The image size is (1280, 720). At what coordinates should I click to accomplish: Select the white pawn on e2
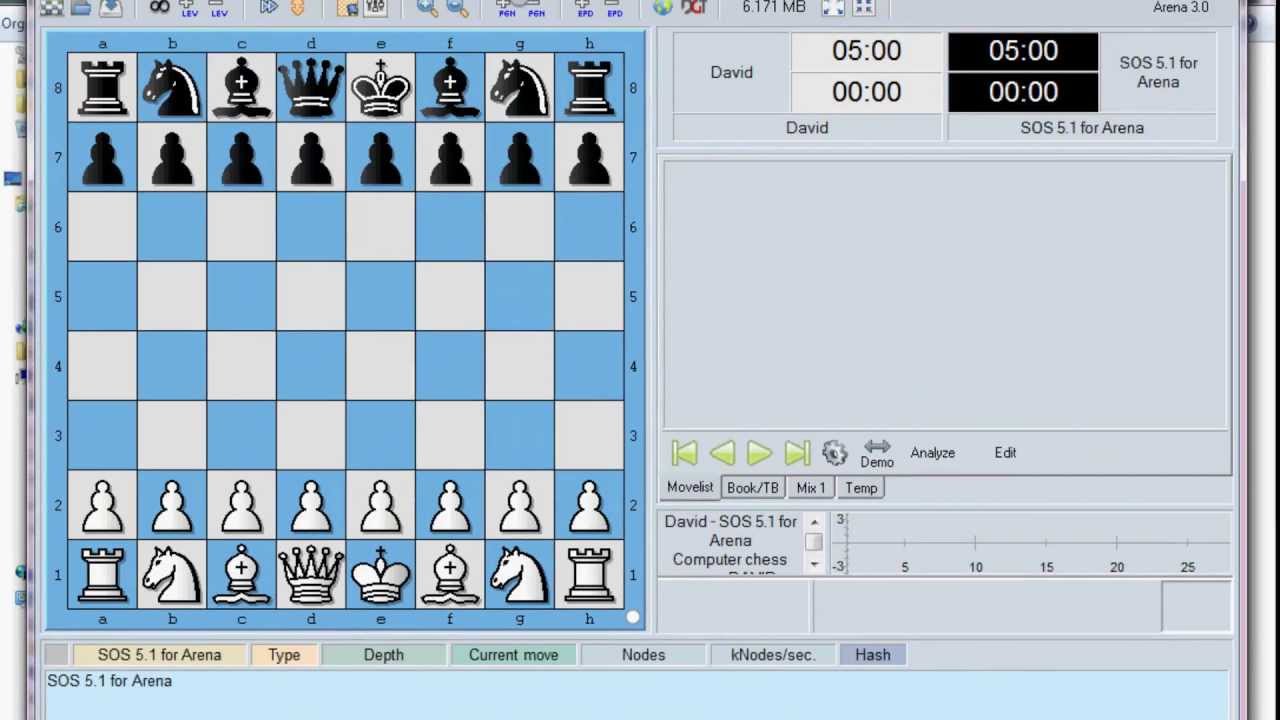[380, 505]
